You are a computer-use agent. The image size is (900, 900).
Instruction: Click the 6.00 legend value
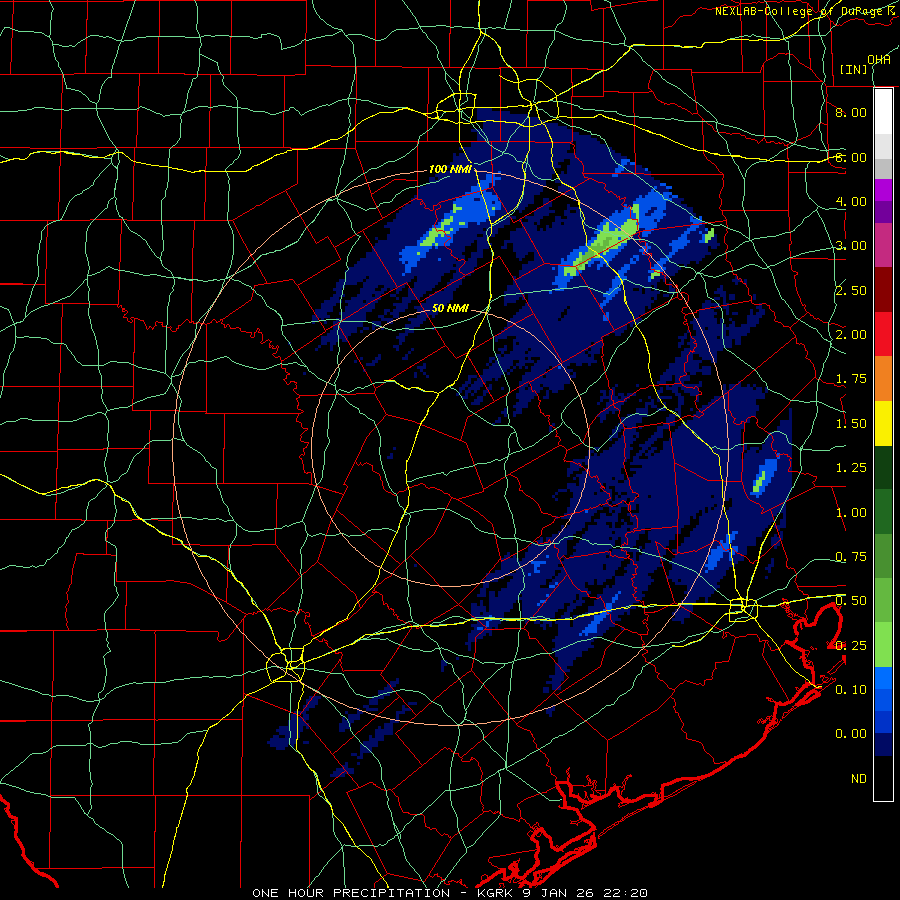click(x=851, y=157)
